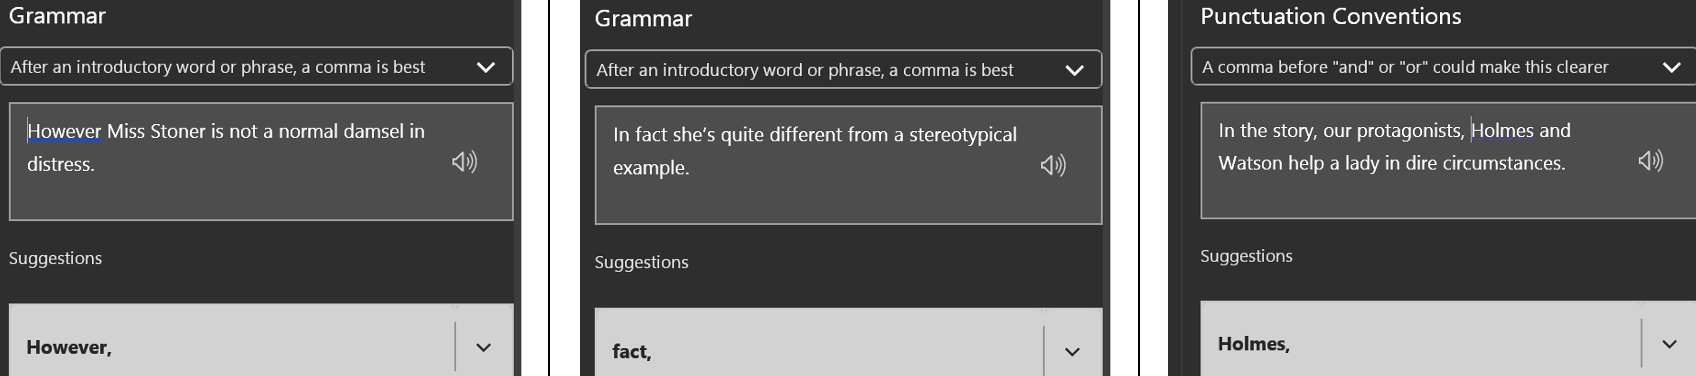
Task: Click the underlined word "However" in the sentence
Action: 64,131
